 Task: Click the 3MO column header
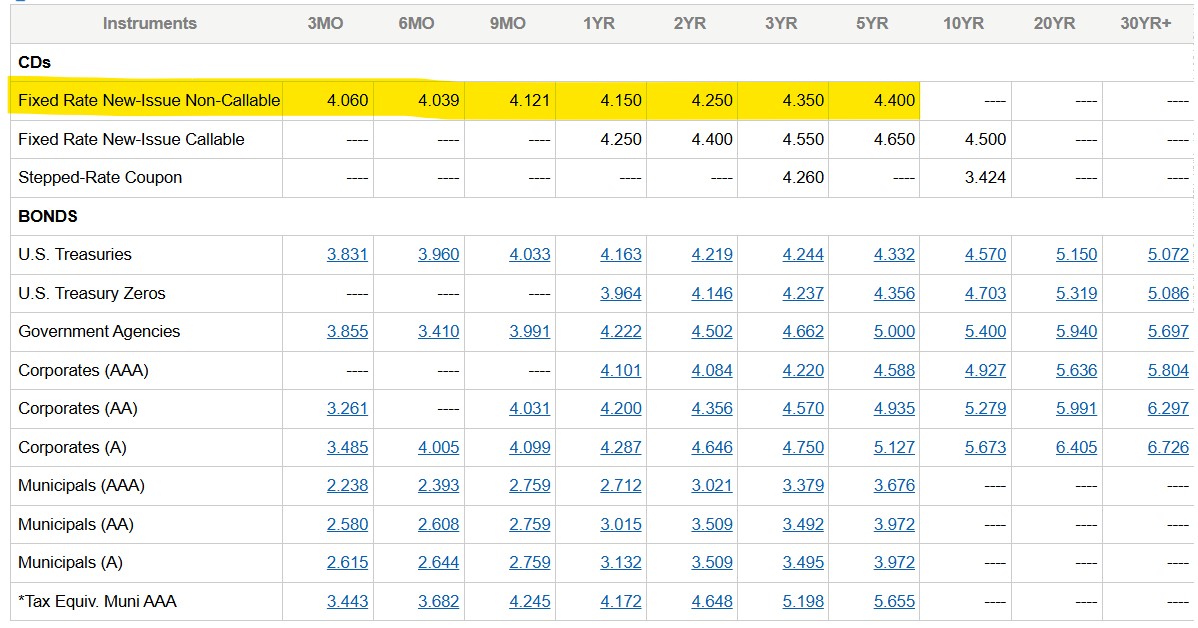click(325, 24)
